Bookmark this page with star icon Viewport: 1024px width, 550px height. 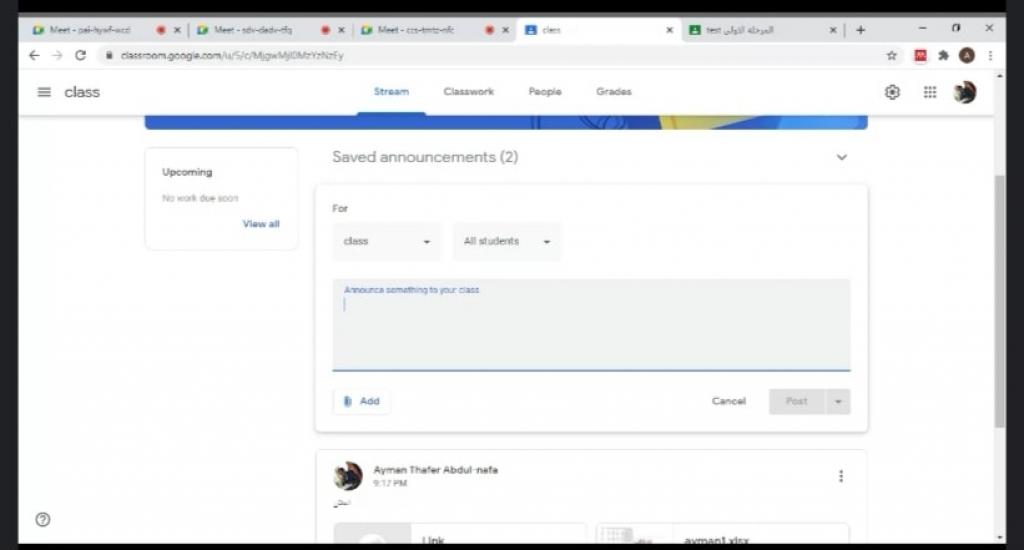891,56
